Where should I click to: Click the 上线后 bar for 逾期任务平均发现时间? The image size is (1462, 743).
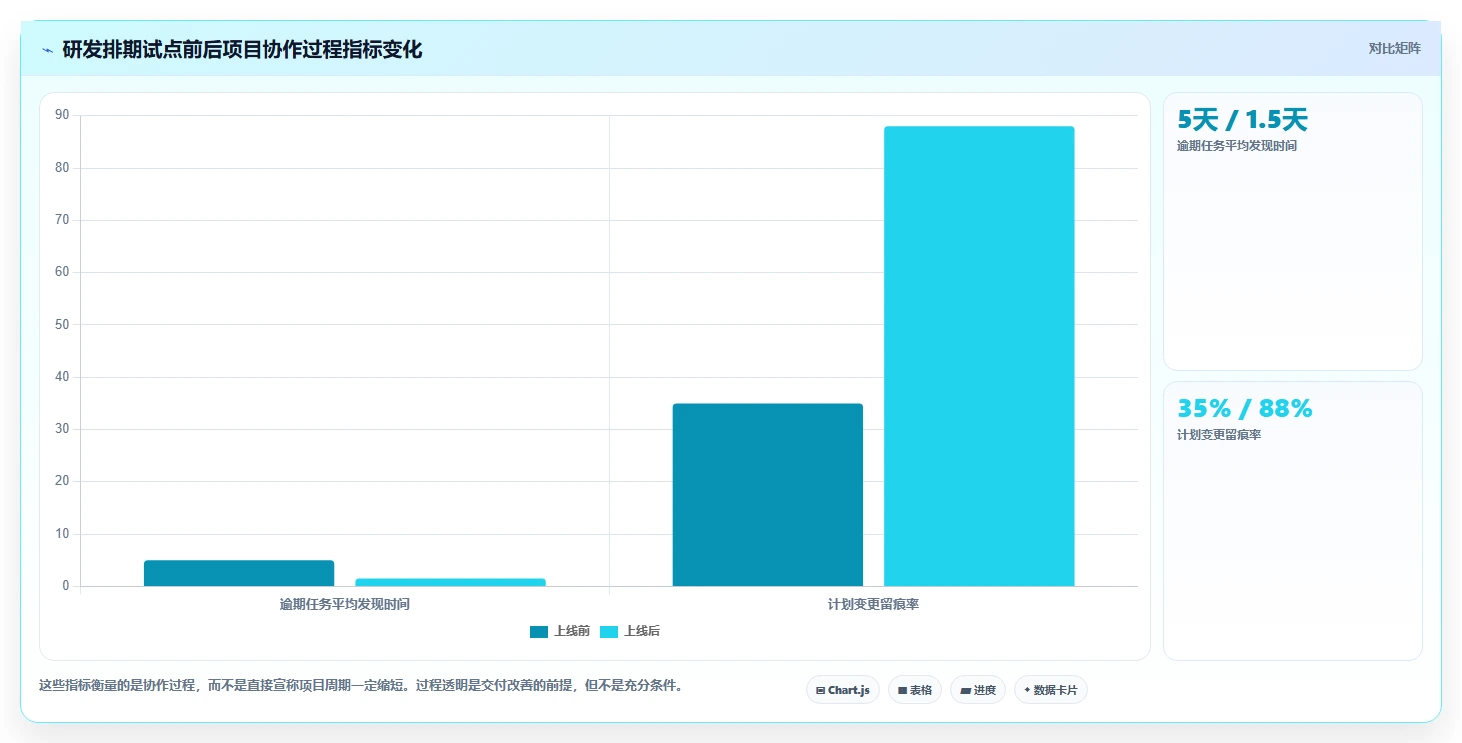coord(450,582)
